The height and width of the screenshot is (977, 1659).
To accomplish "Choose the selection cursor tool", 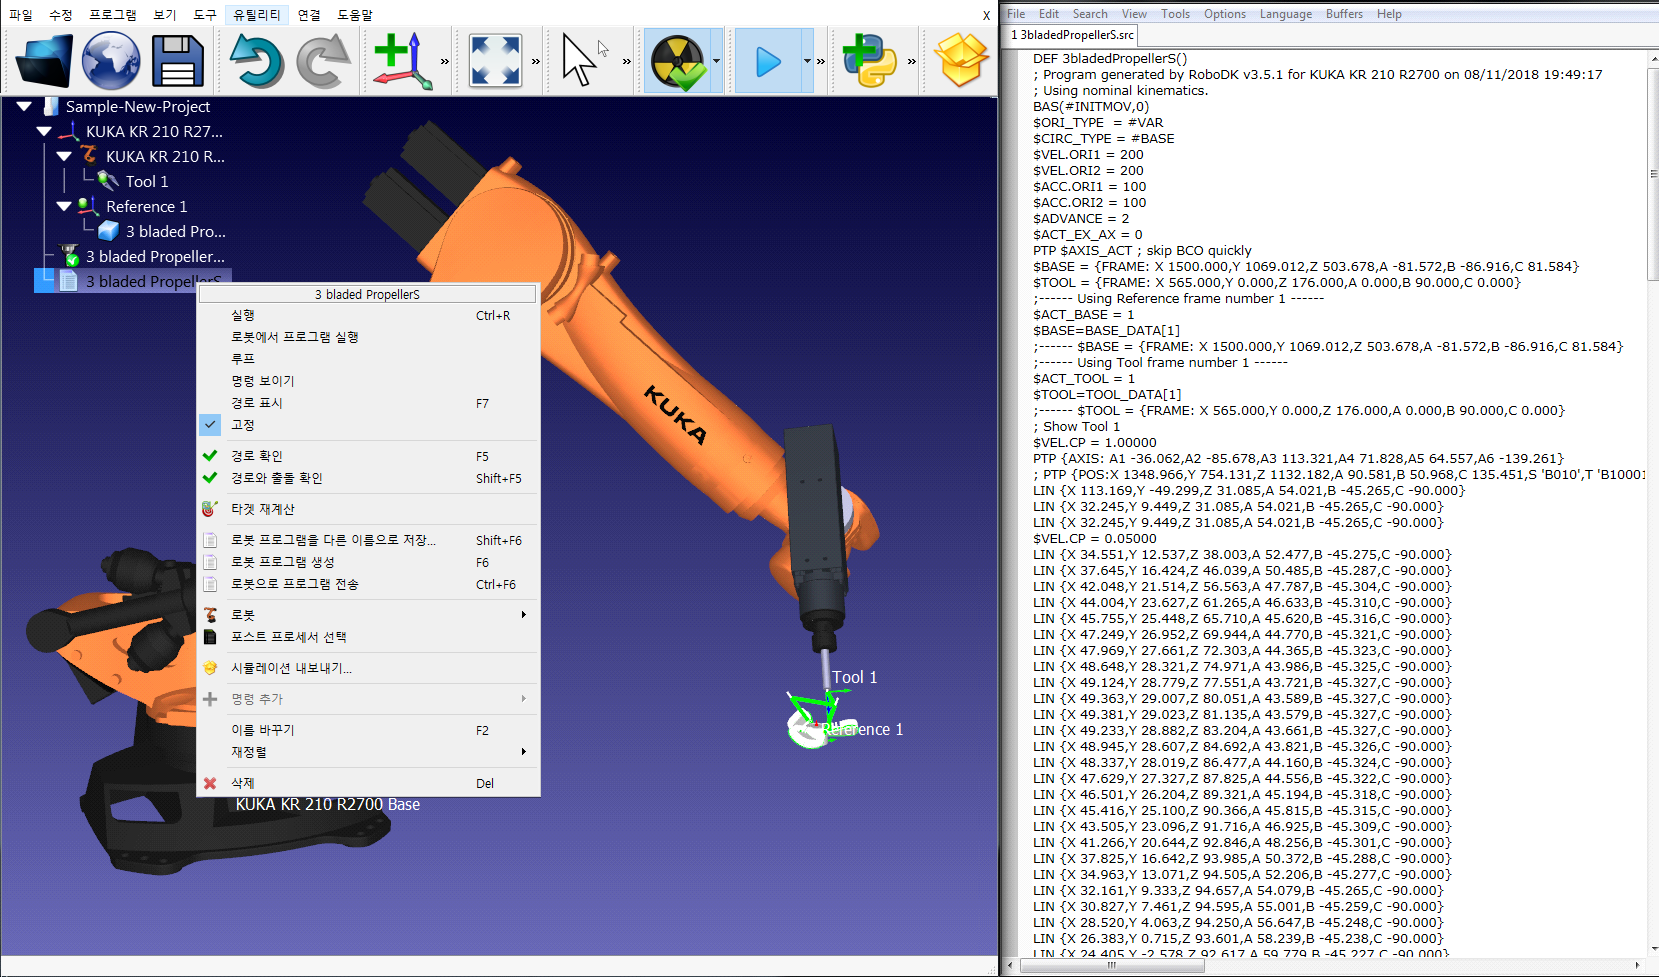I will [x=580, y=61].
